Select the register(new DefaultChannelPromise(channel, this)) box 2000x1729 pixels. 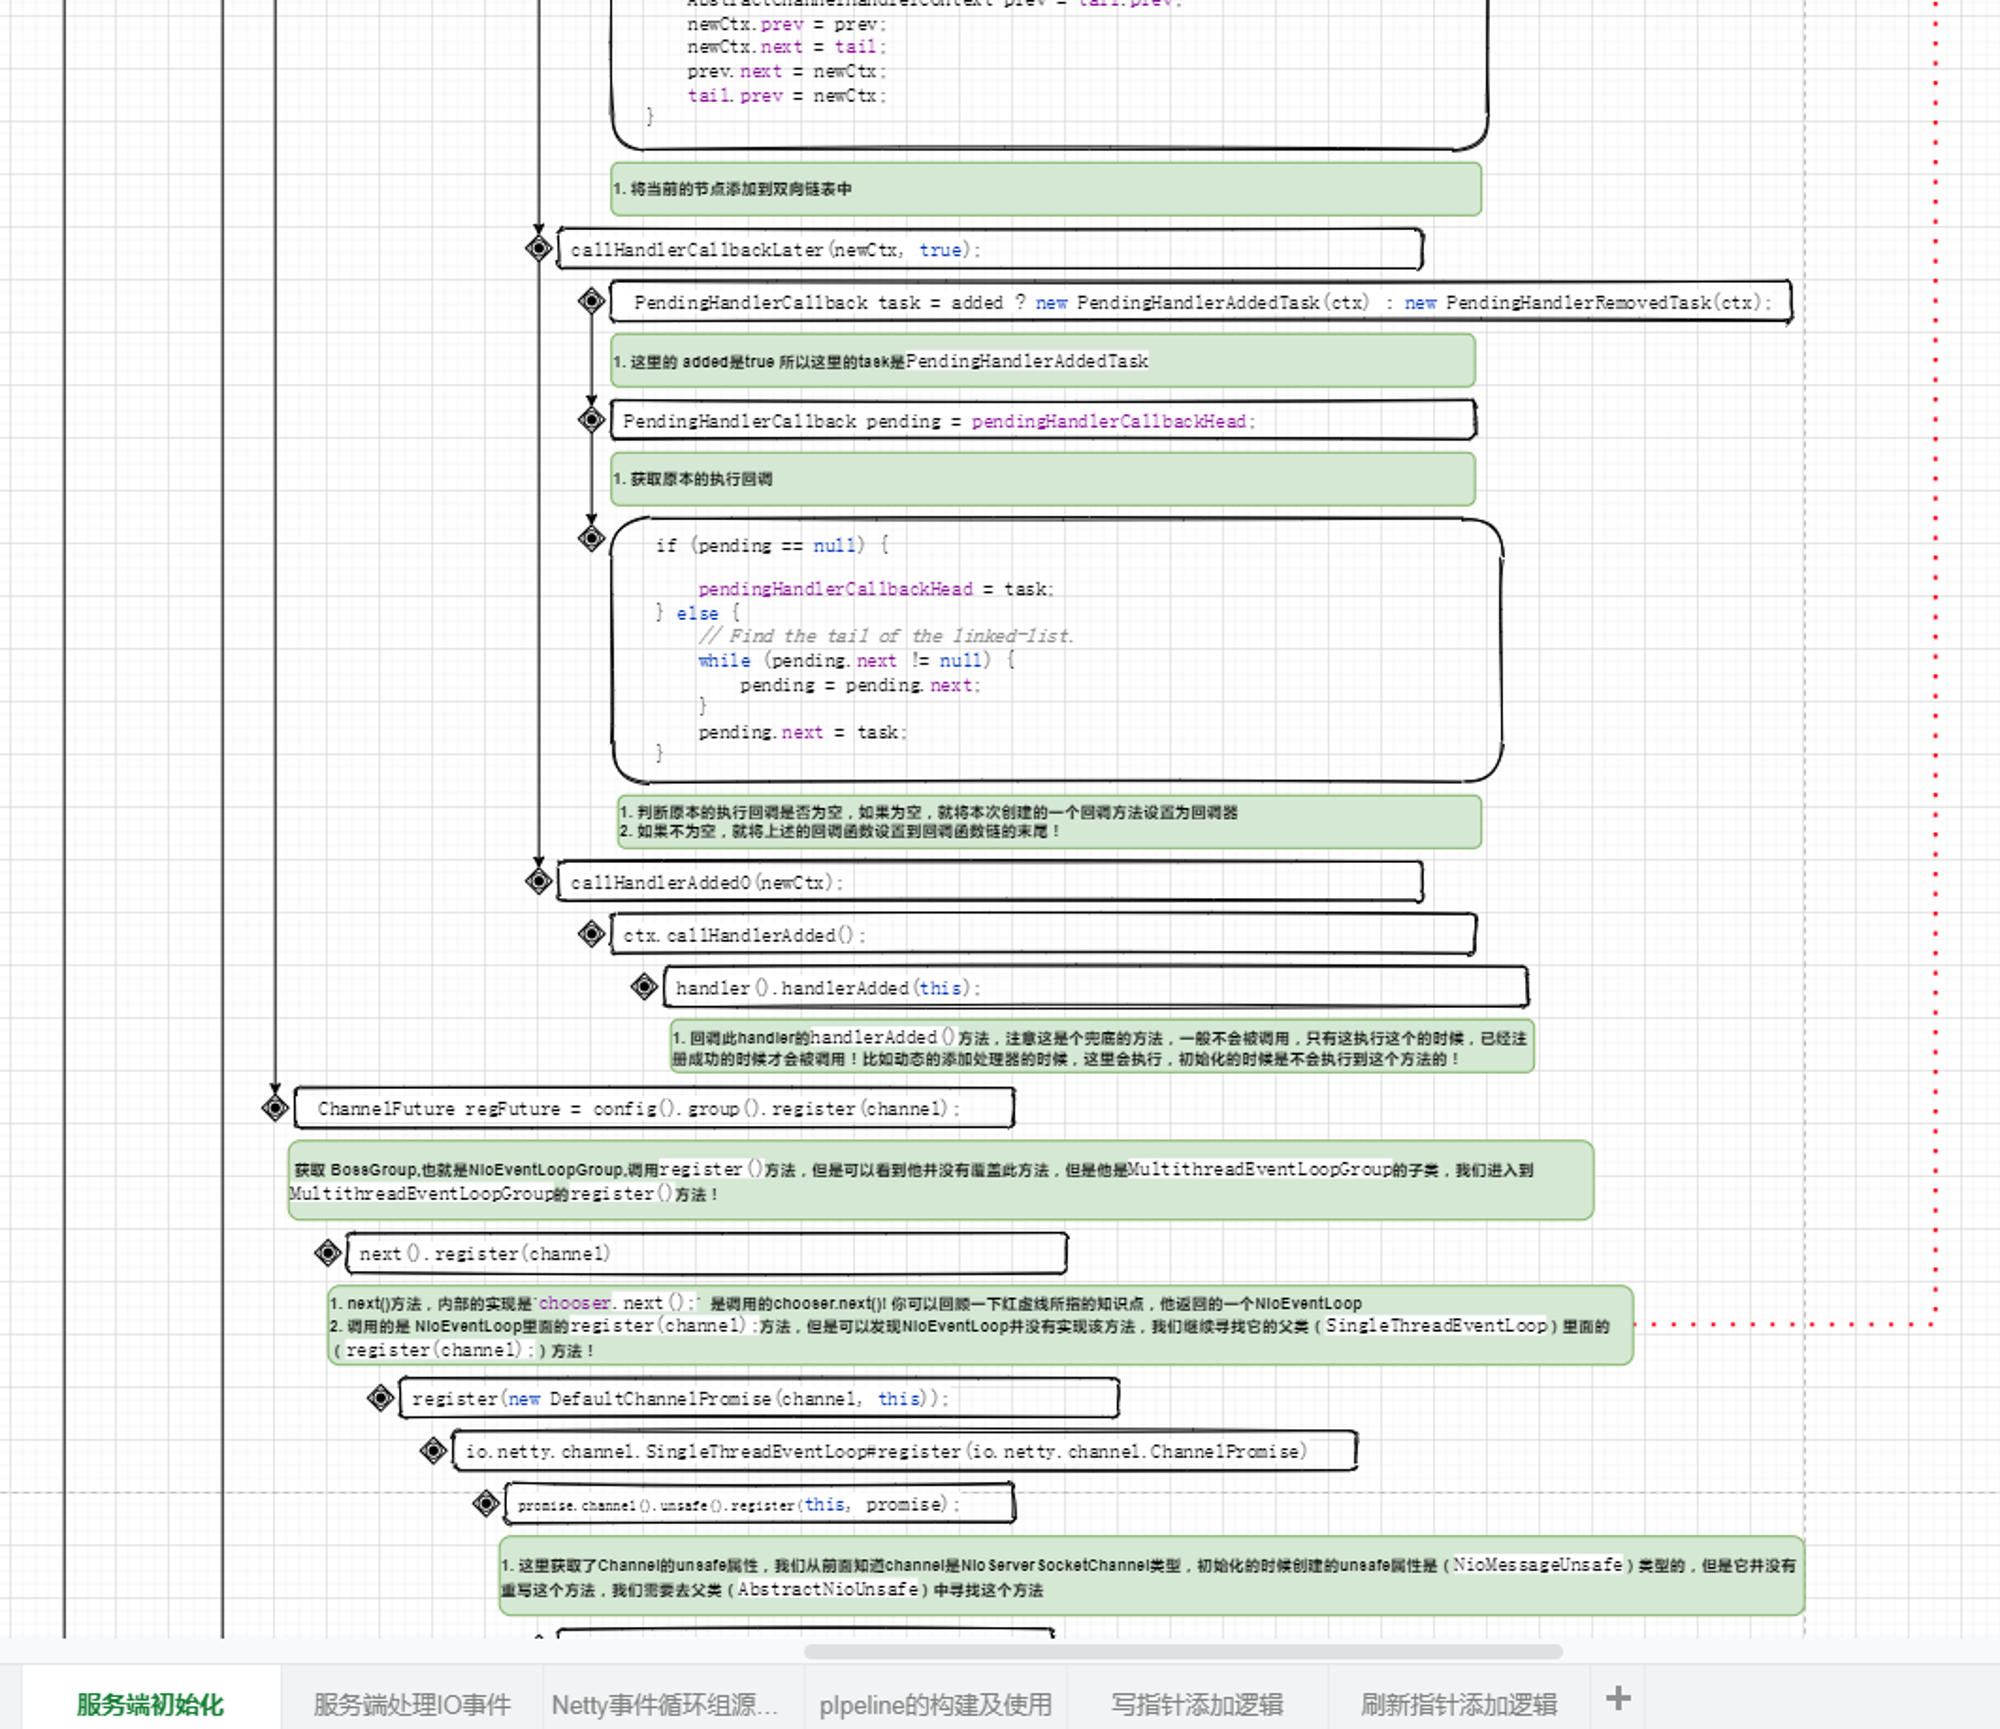click(x=759, y=1398)
